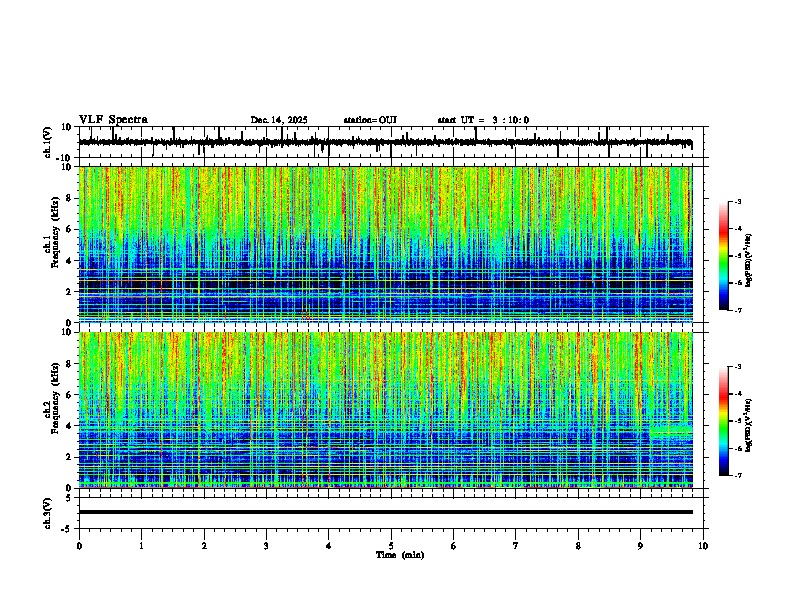The width and height of the screenshot is (792, 612).
Task: Click the "8" kHz tick of ch.1 spectrogram
Action: click(x=69, y=198)
